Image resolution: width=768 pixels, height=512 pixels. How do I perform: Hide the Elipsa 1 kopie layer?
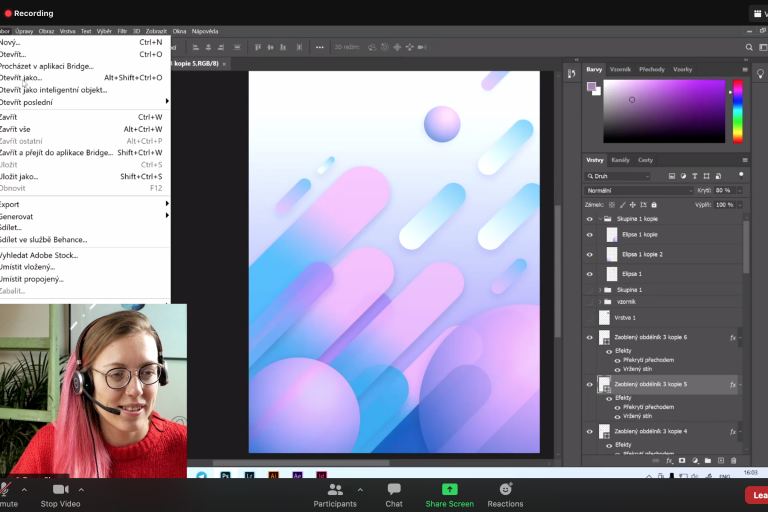point(590,235)
